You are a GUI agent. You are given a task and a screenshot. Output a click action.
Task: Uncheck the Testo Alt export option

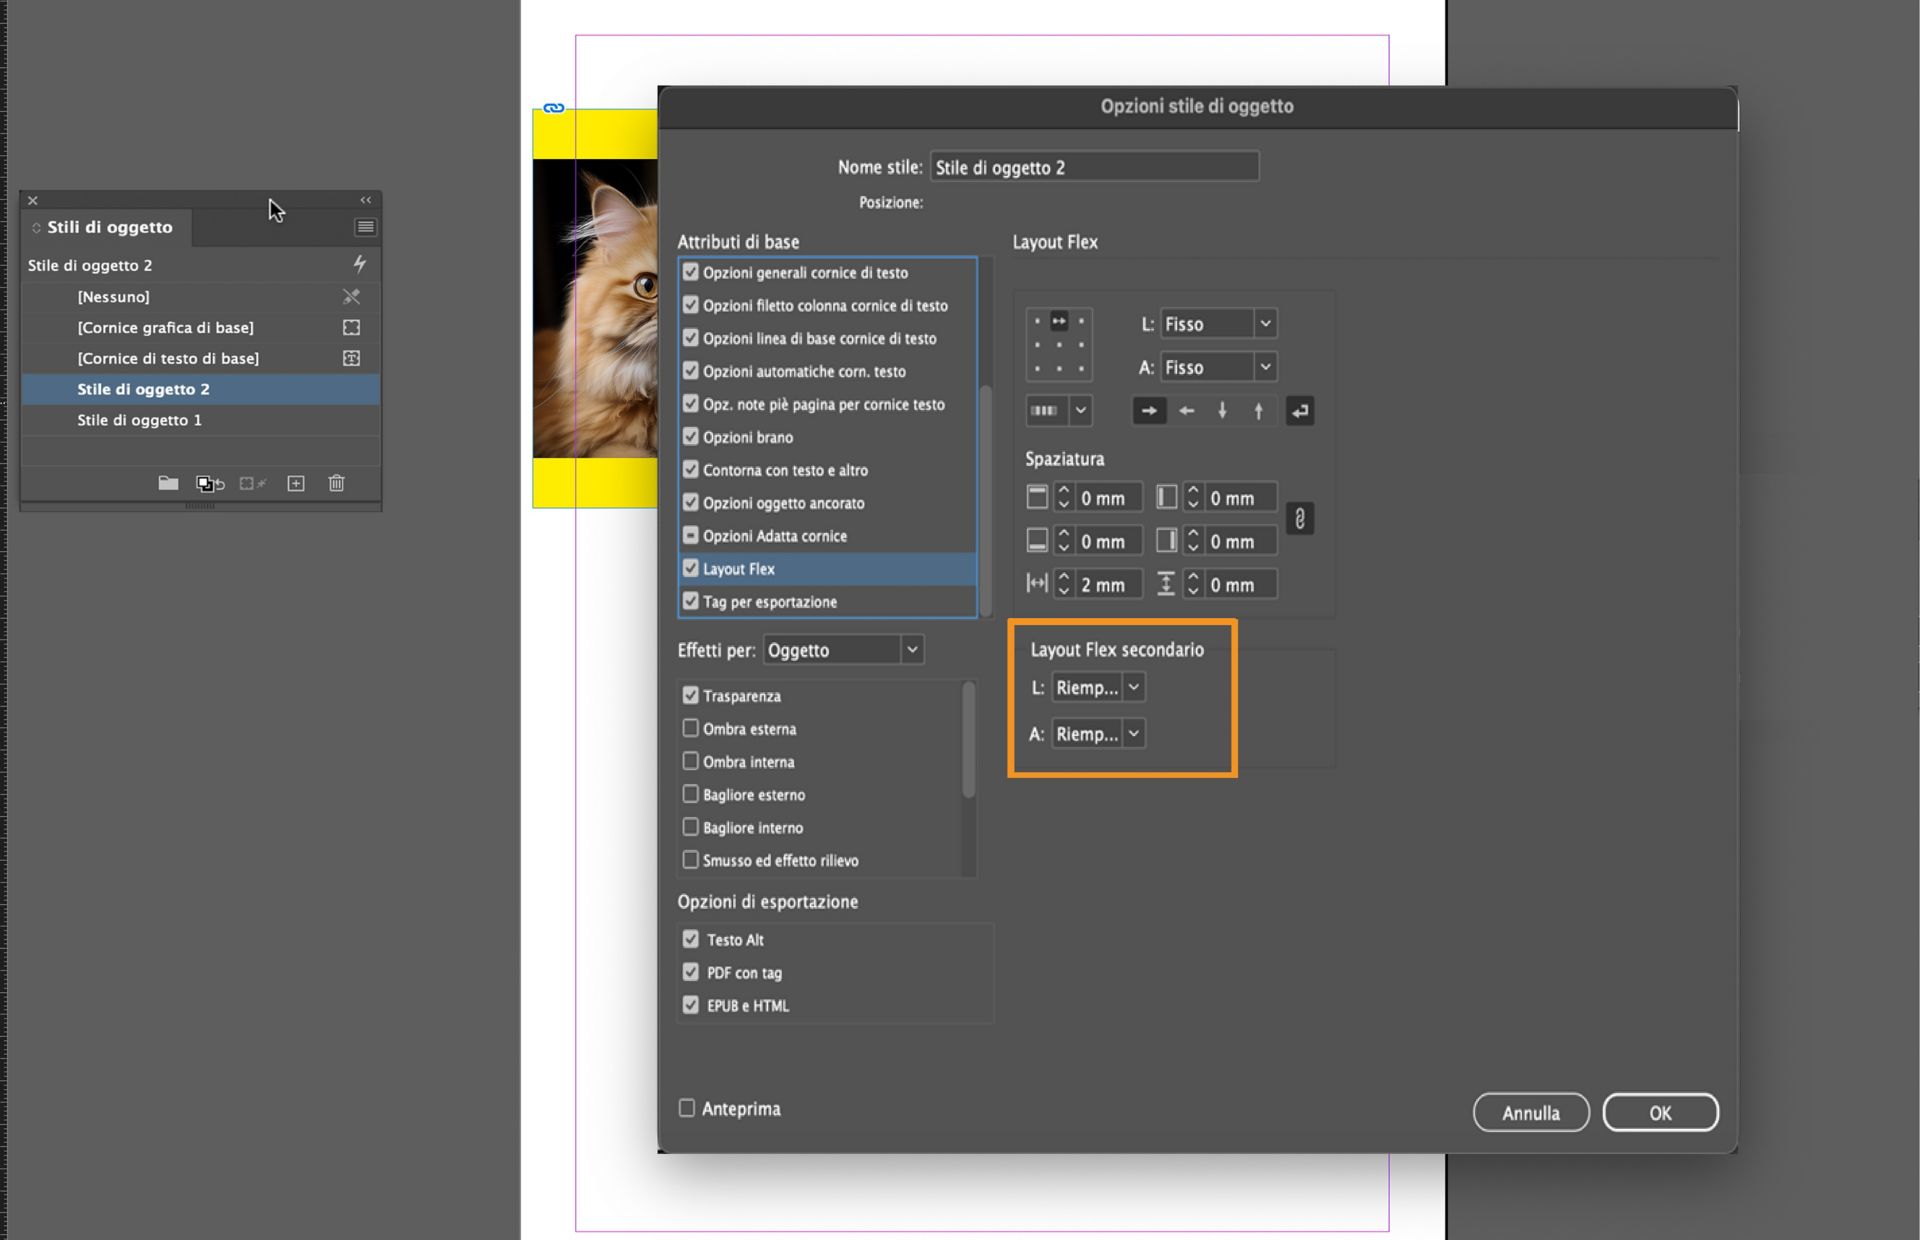690,939
